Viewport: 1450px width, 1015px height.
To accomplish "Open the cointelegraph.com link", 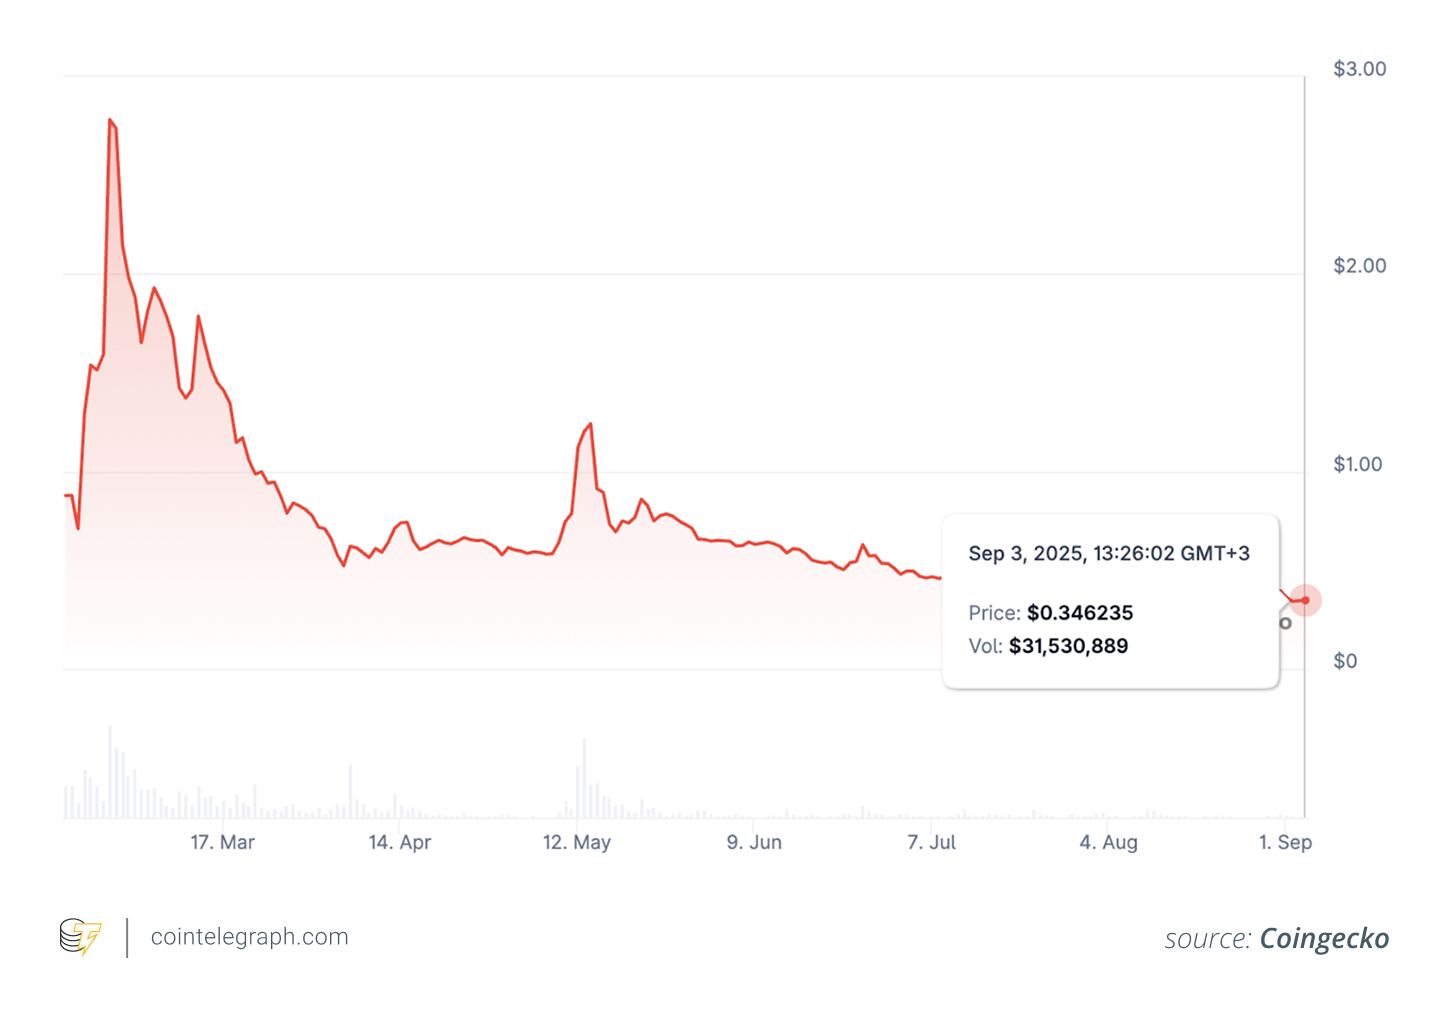I will tap(249, 936).
